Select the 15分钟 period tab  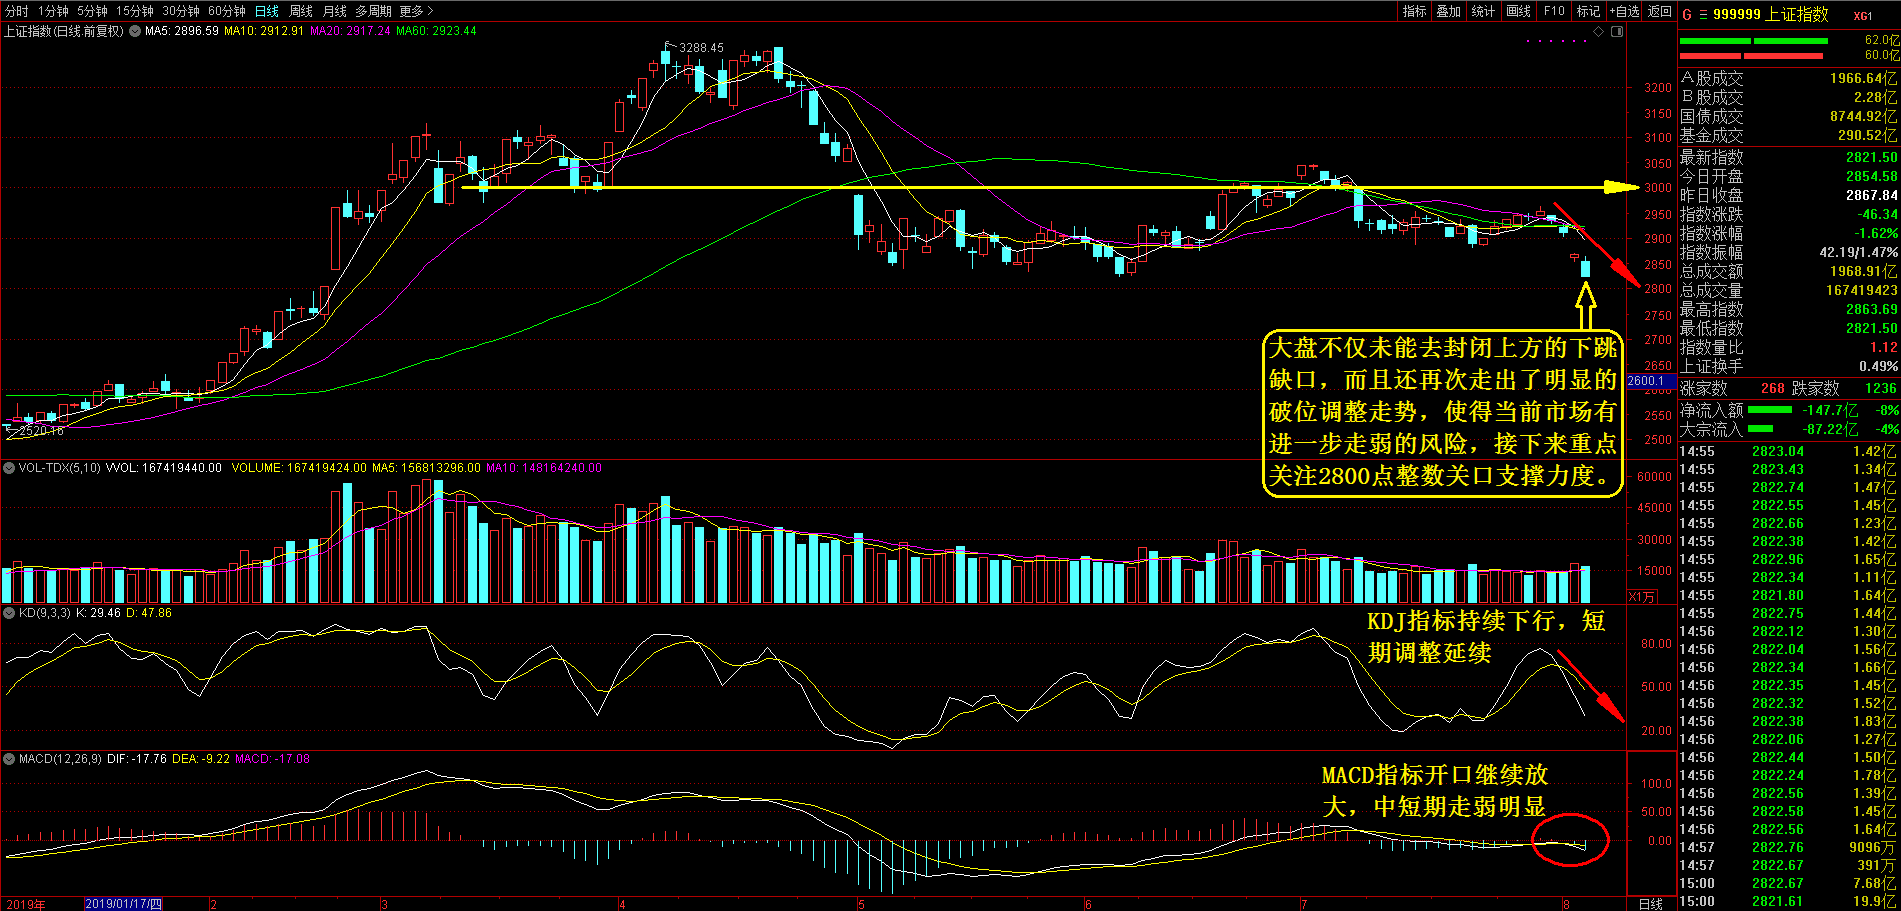pos(134,11)
